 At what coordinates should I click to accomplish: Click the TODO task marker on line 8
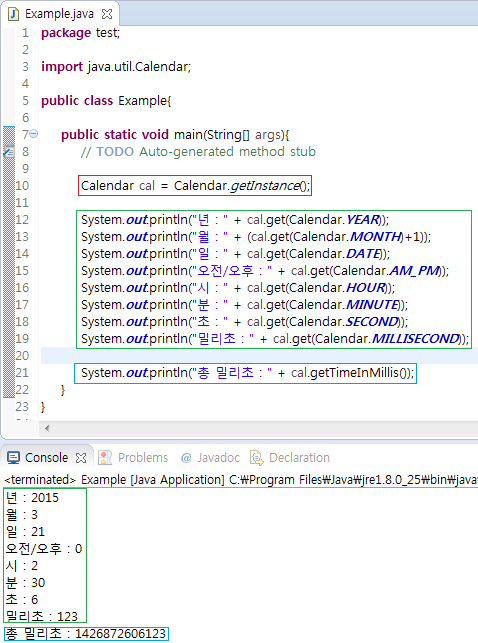pos(9,152)
